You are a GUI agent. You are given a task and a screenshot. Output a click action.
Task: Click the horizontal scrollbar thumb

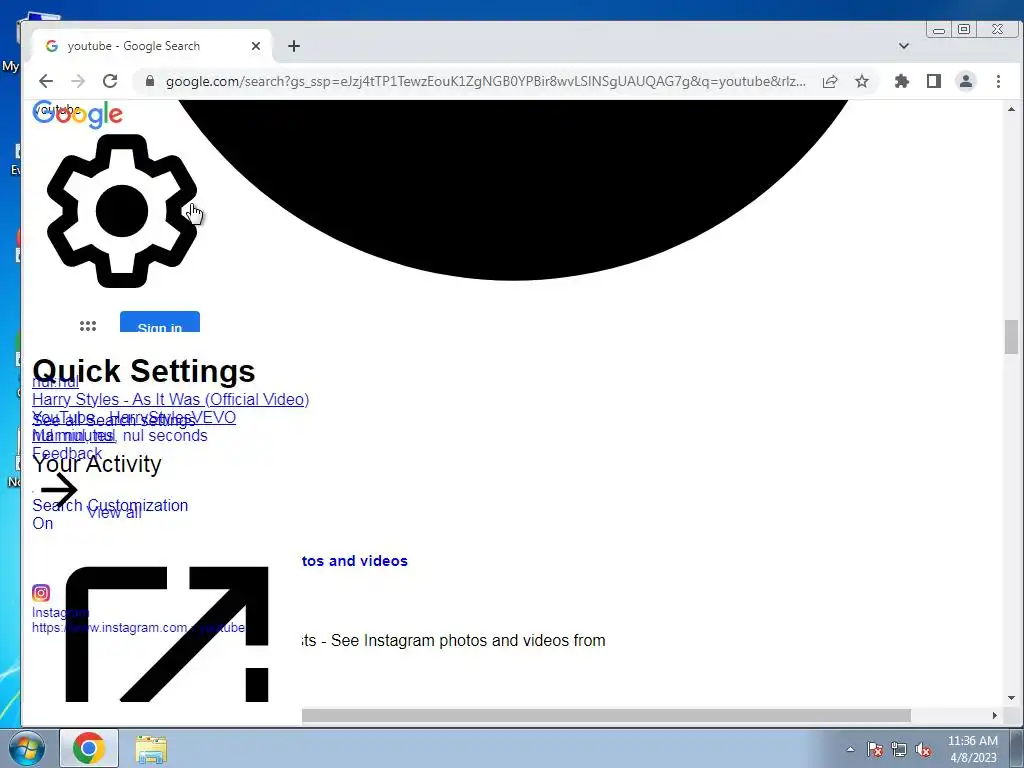[x=606, y=715]
